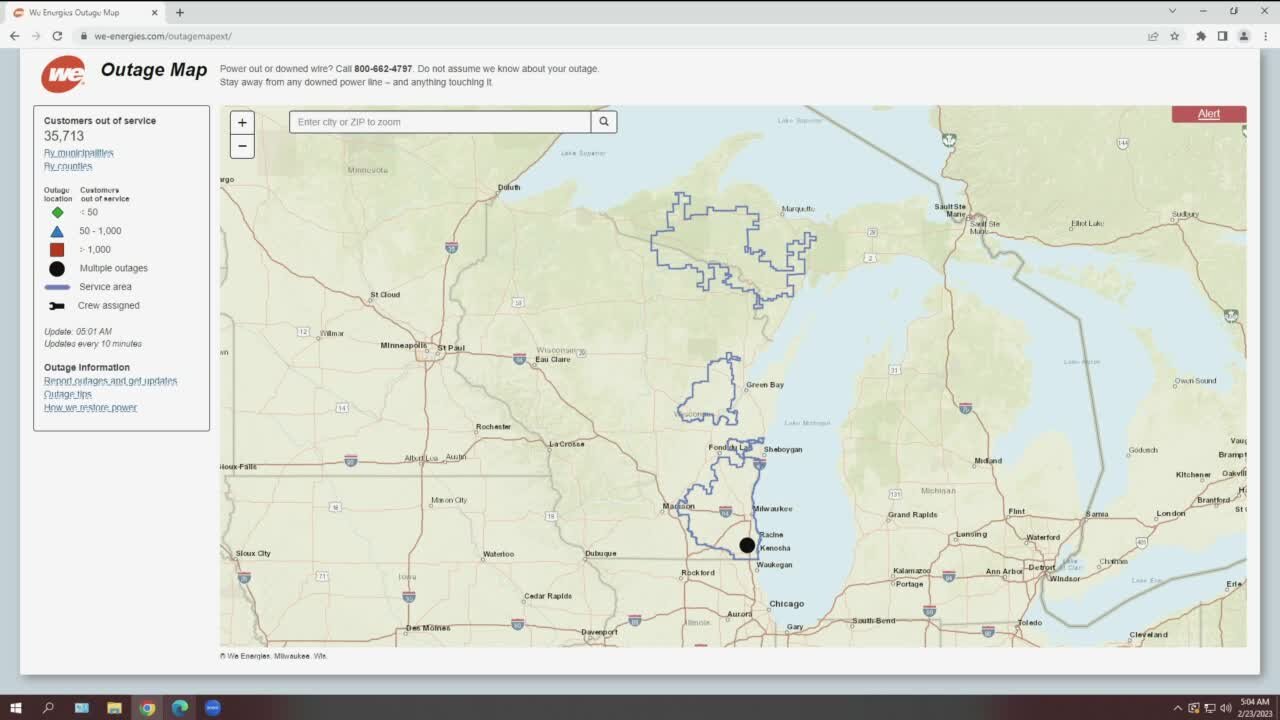Click the black circle Multiple outages legend
The image size is (1280, 720).
pyautogui.click(x=57, y=268)
